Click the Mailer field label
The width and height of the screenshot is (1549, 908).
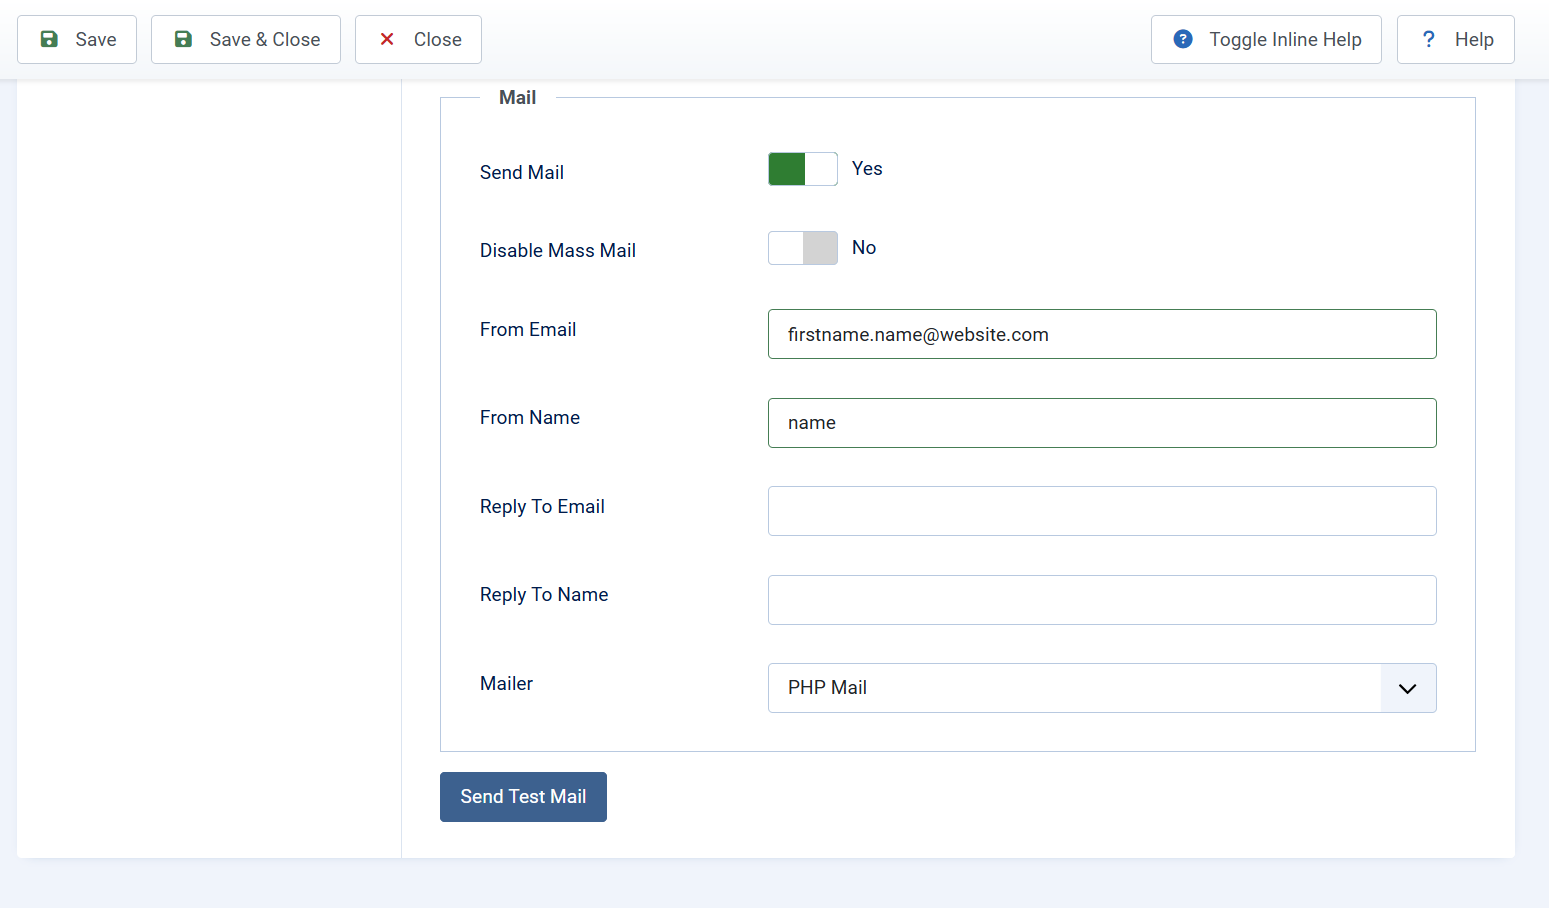coord(506,684)
